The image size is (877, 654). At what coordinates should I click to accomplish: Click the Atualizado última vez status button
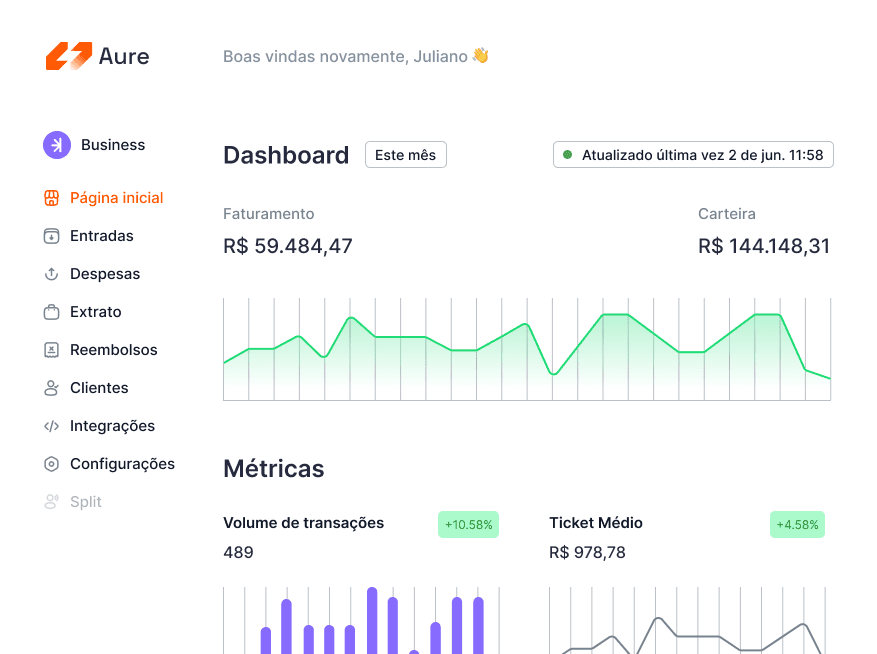tap(693, 154)
